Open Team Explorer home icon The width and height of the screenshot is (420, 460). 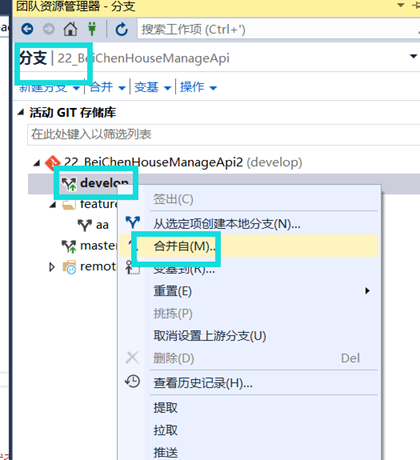click(70, 29)
